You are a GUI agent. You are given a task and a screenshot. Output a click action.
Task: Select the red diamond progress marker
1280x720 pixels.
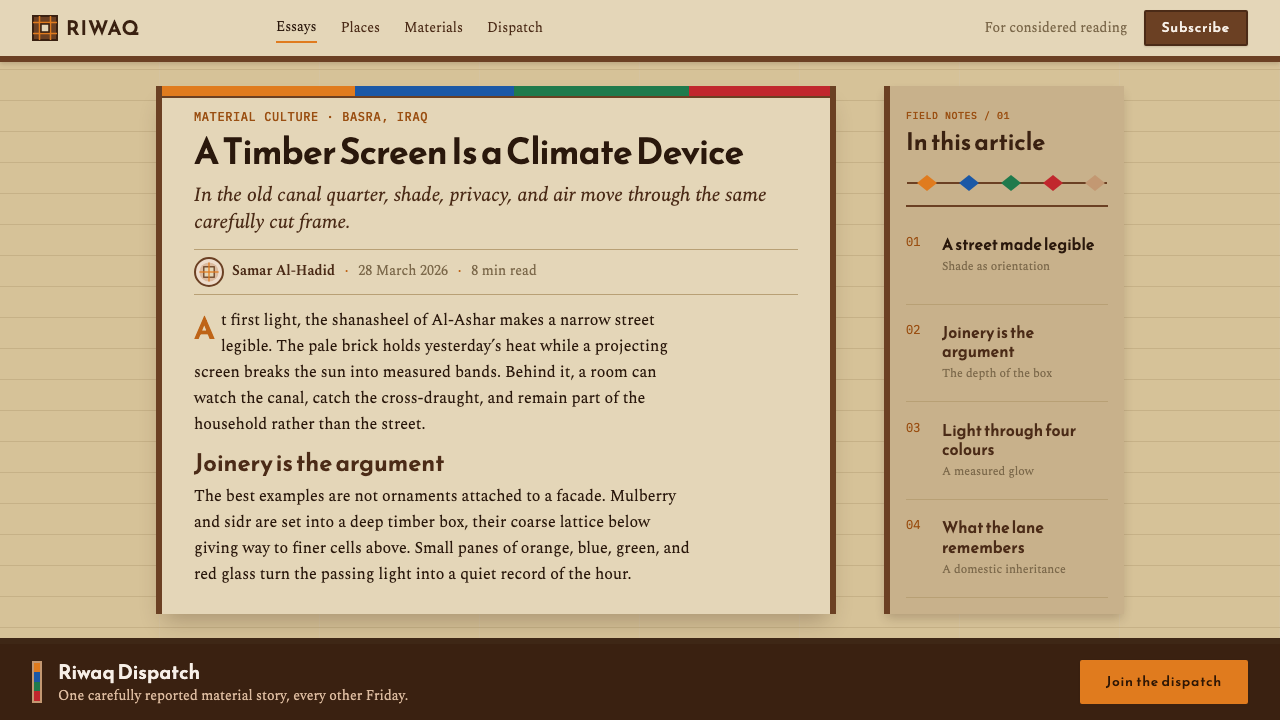click(1053, 183)
